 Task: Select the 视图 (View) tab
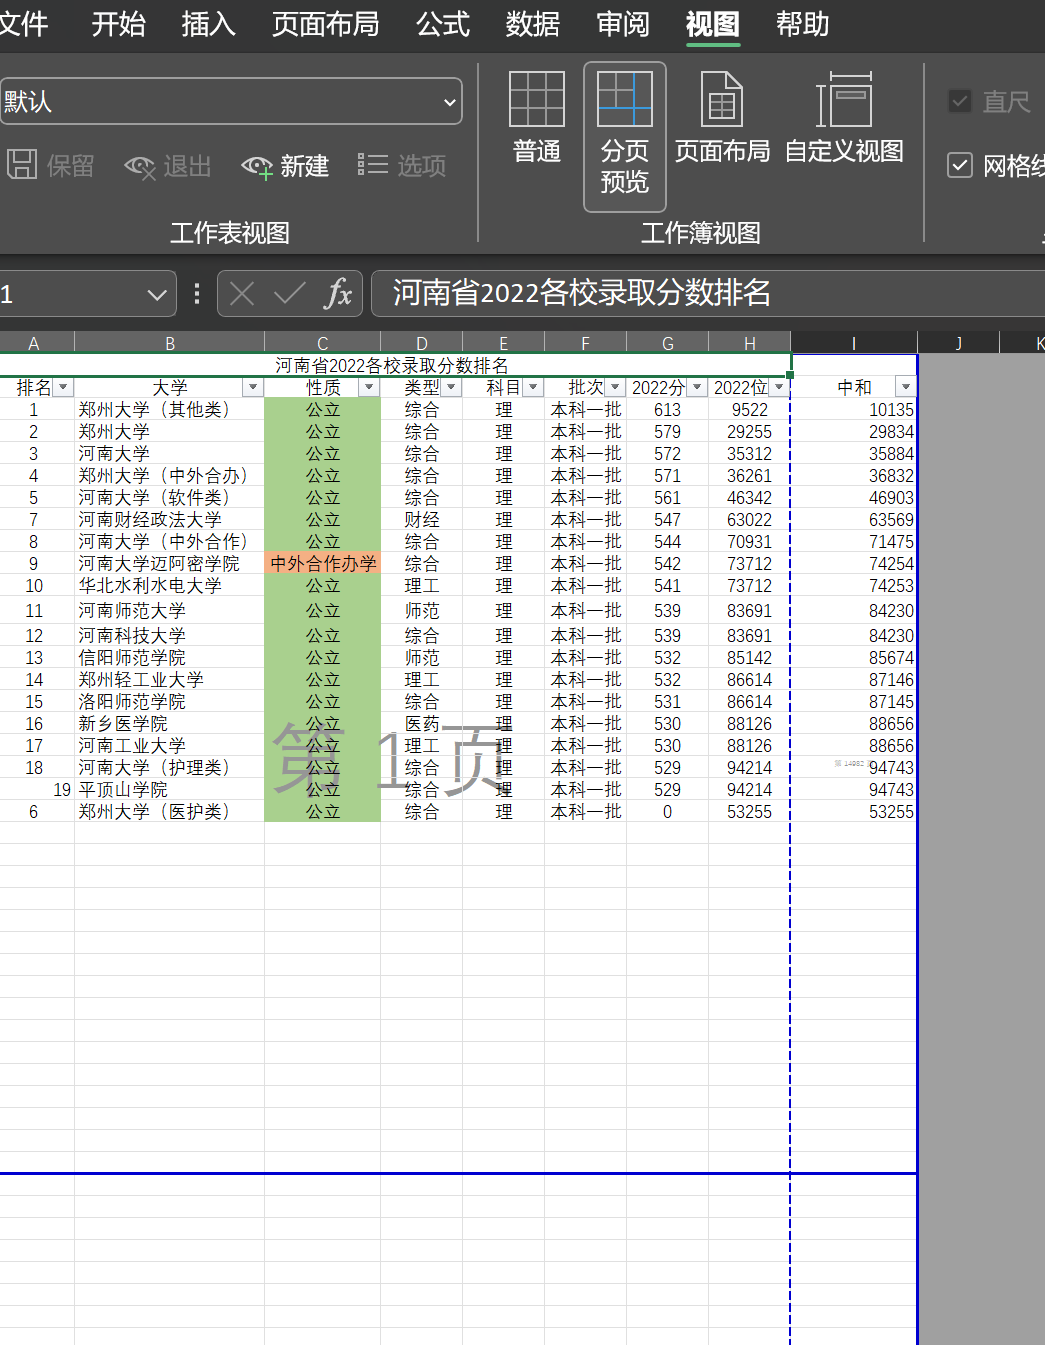tap(713, 24)
